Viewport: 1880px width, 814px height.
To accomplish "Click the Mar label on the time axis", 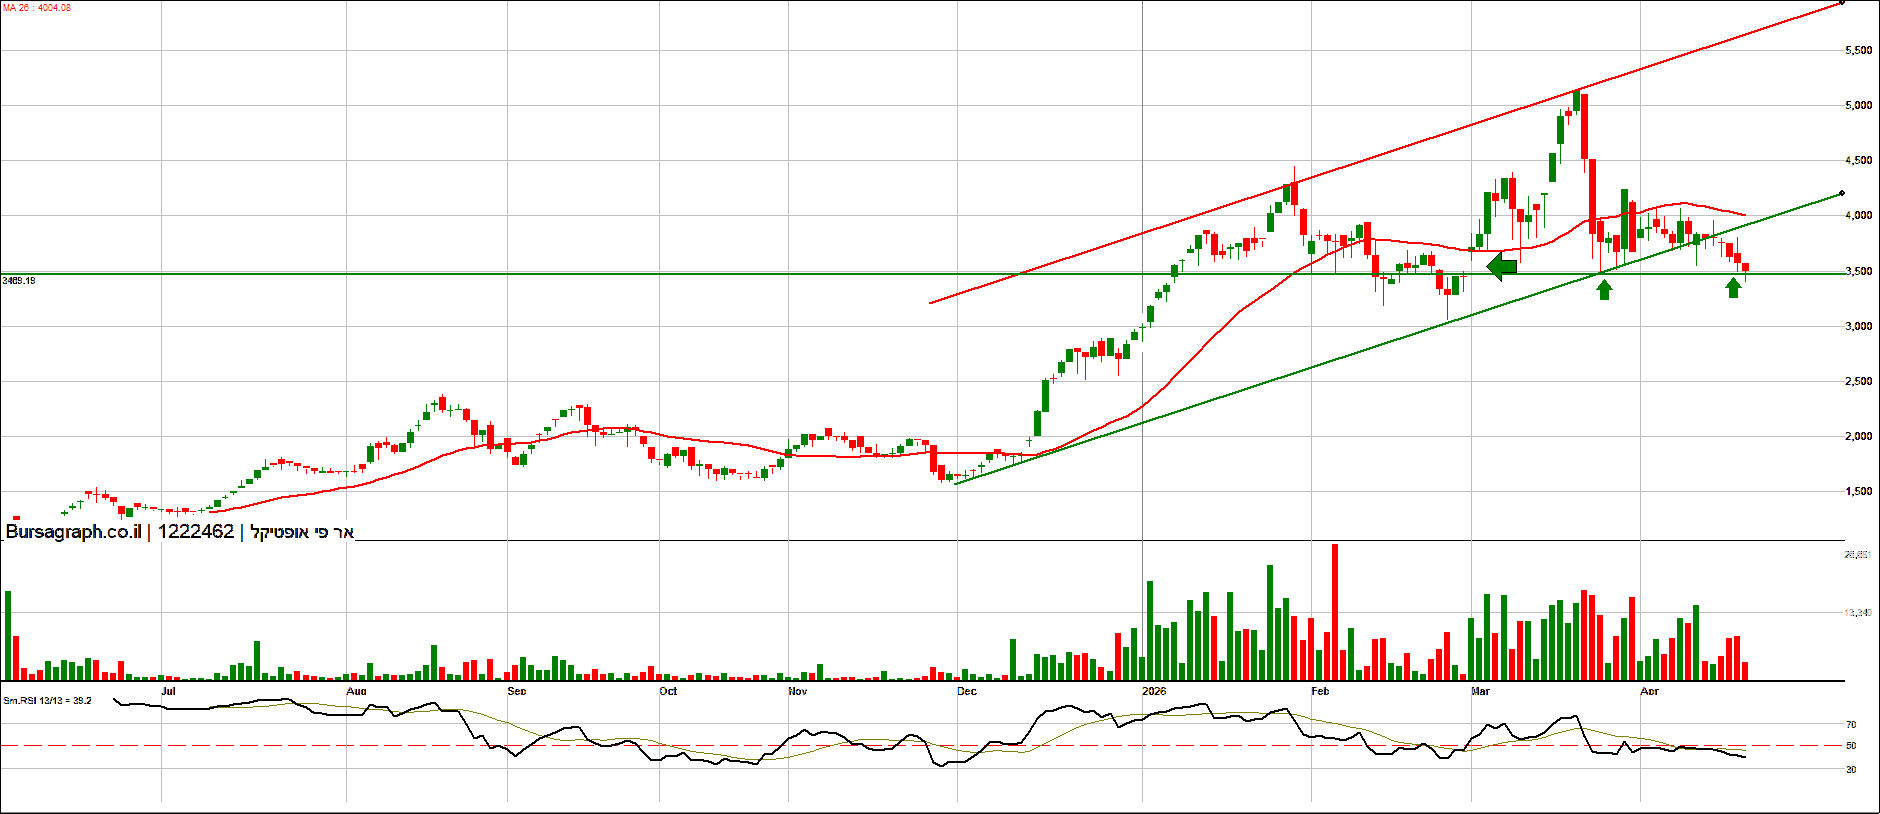I will (x=1480, y=691).
